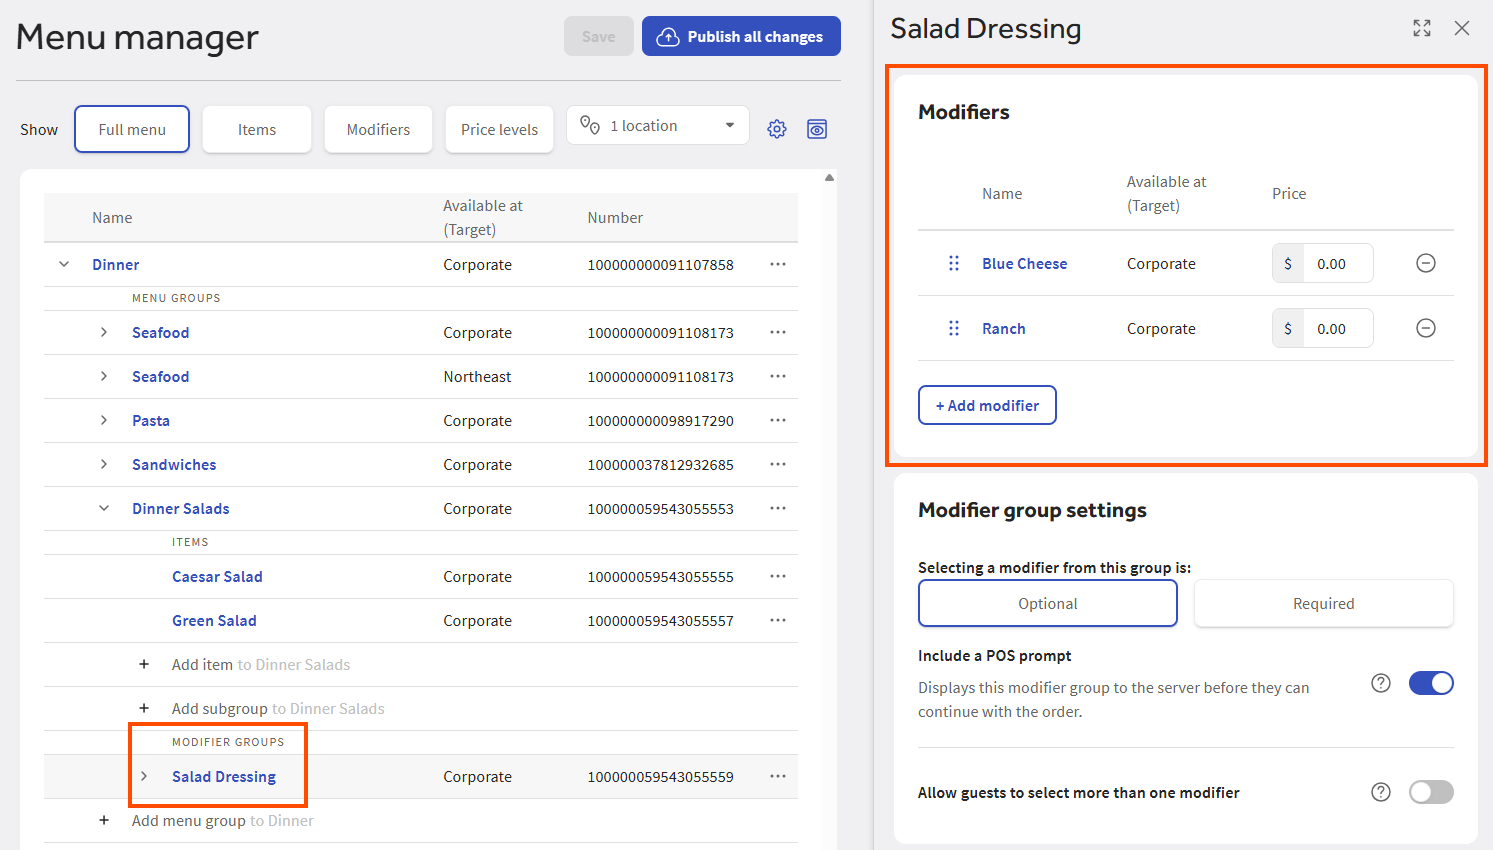Open the Caesar Salad item link
The width and height of the screenshot is (1493, 850).
pyautogui.click(x=217, y=576)
